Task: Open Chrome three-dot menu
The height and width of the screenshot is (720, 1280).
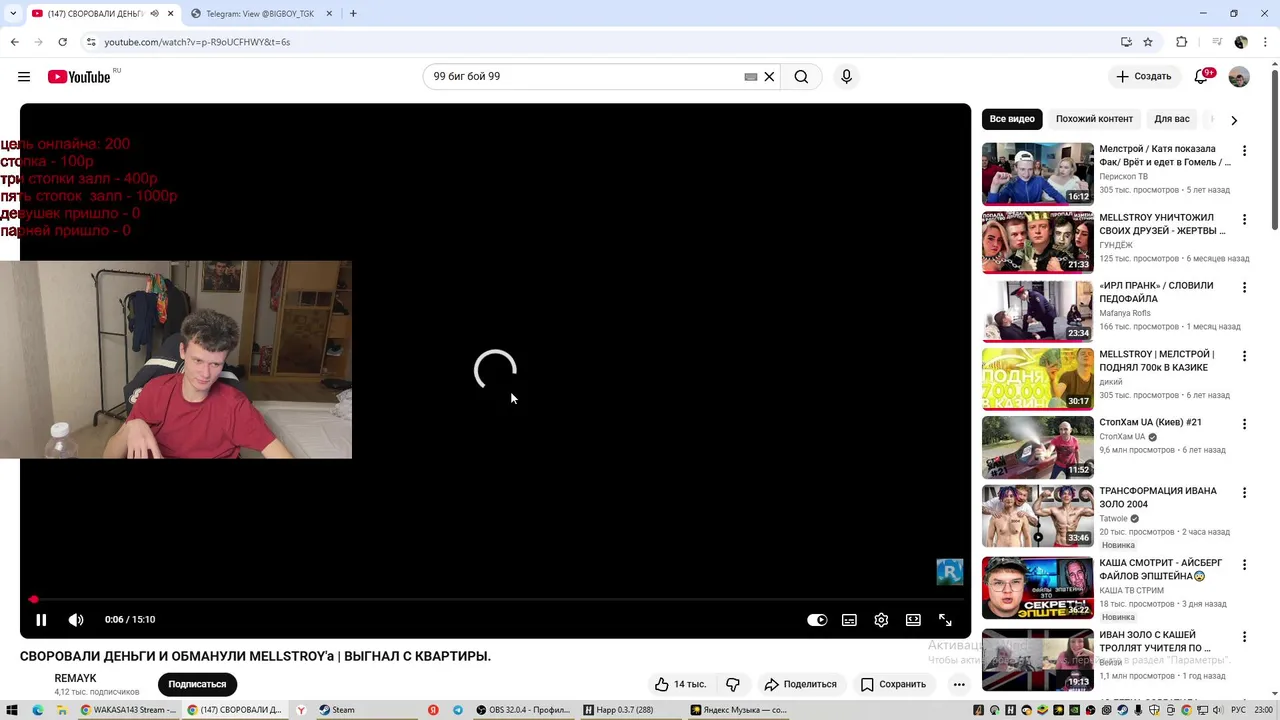Action: point(1265,42)
